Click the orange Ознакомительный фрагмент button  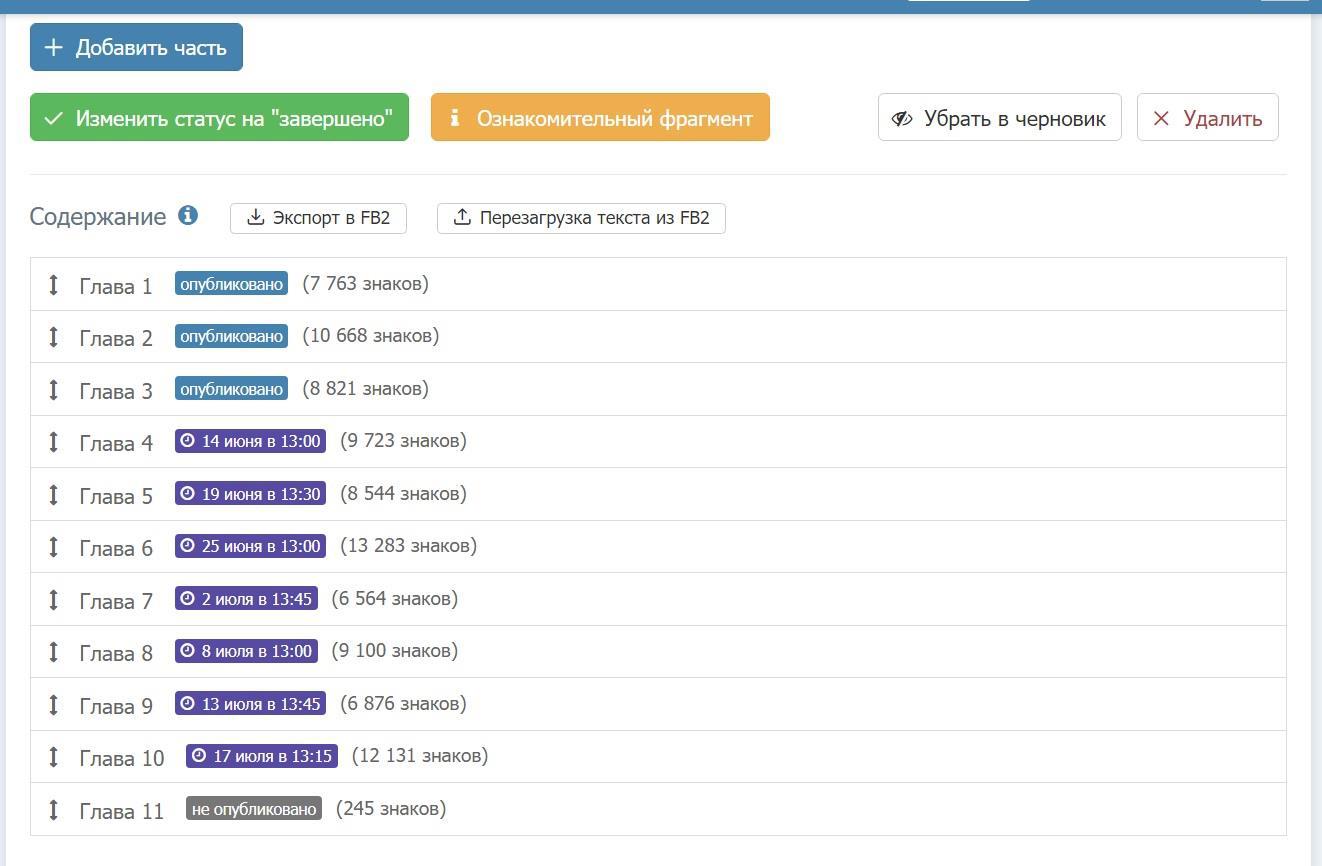[x=600, y=118]
